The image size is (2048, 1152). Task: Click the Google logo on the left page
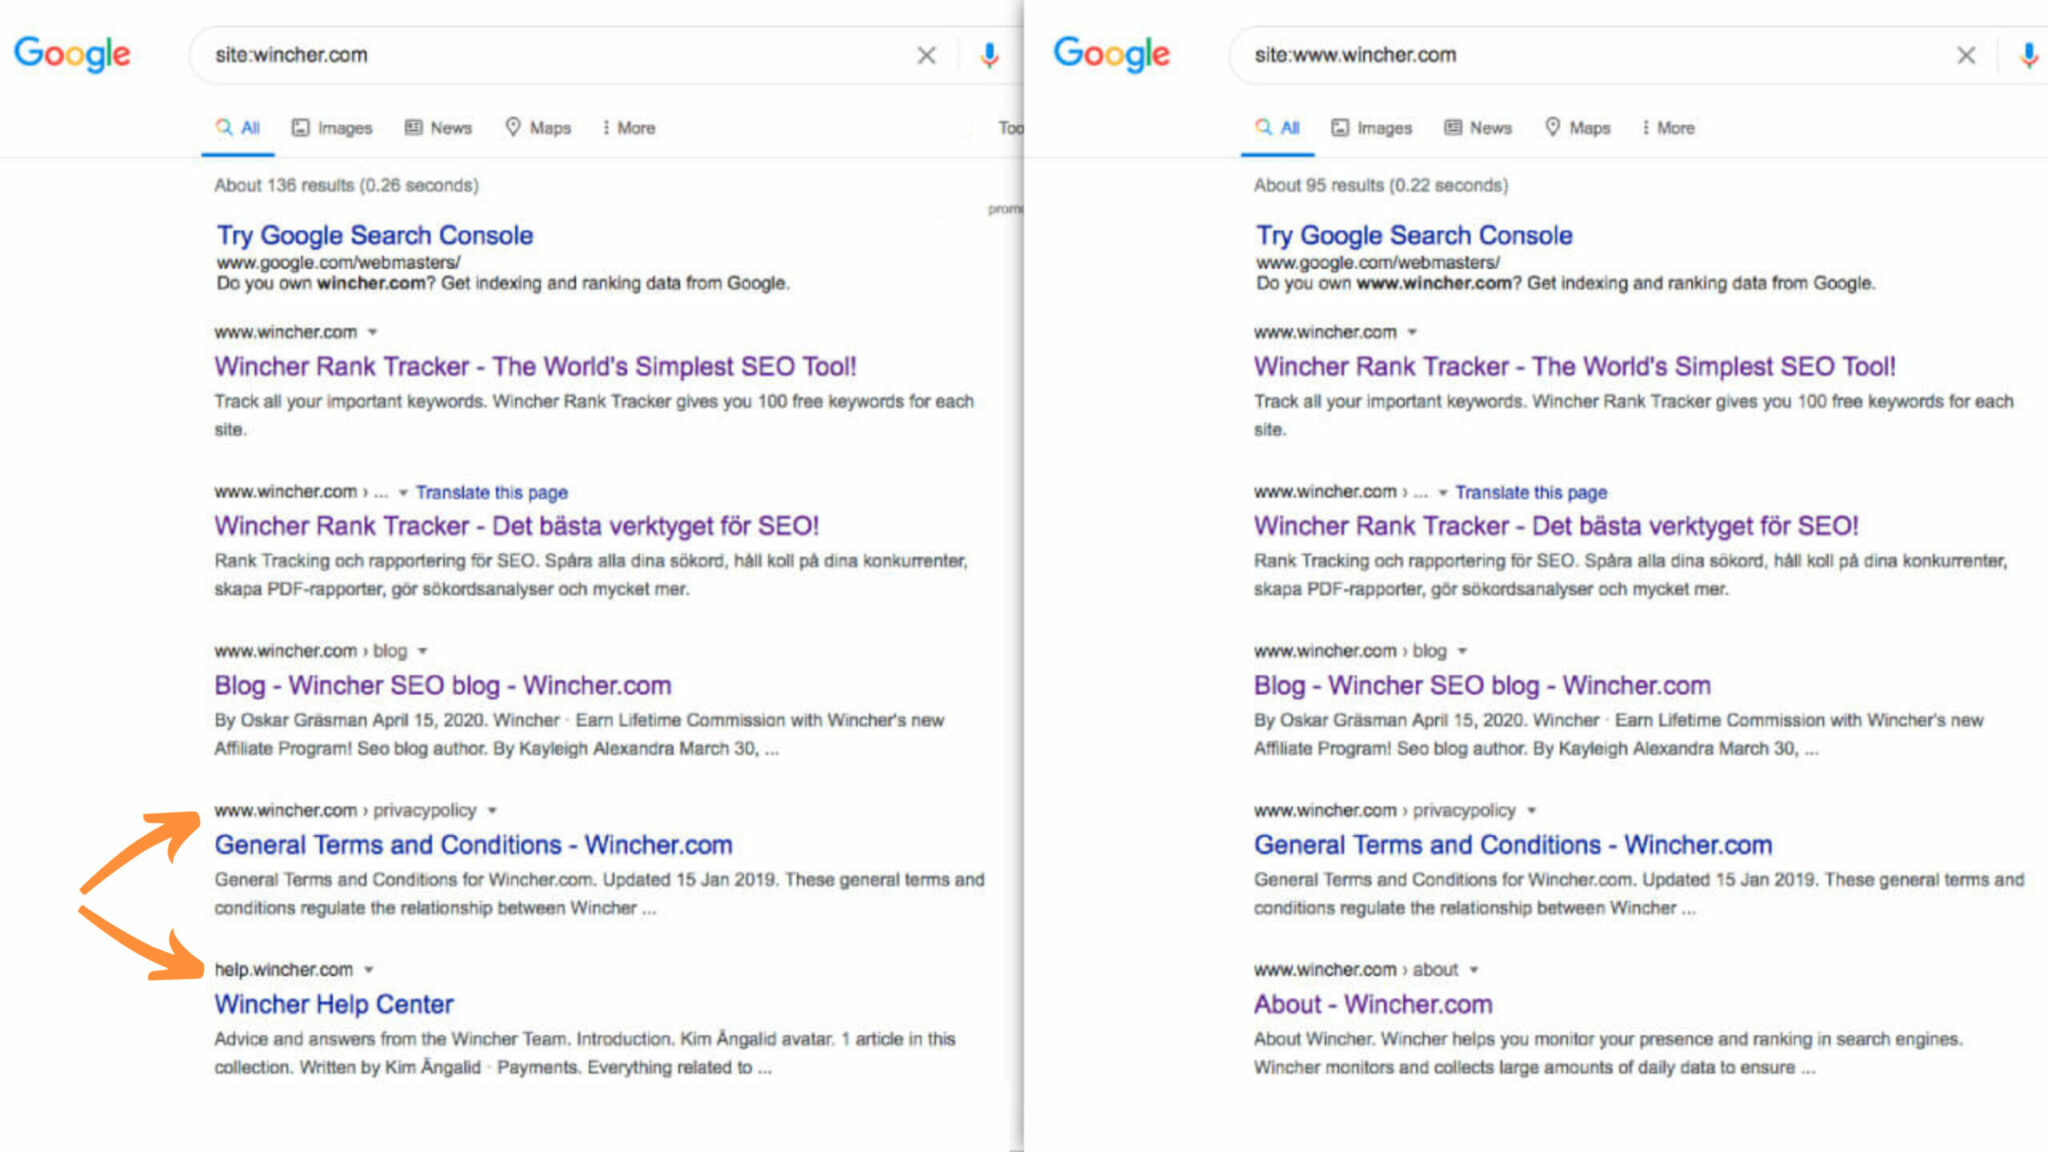point(73,55)
